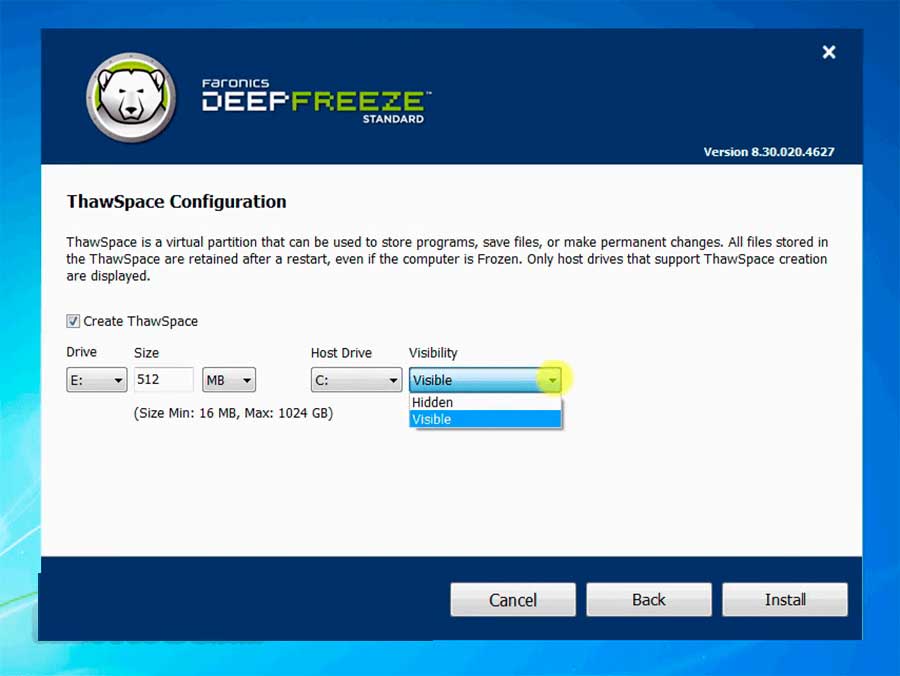Screen dimensions: 900x676
Task: Open the Host Drive dropdown showing C:
Action: click(x=356, y=380)
